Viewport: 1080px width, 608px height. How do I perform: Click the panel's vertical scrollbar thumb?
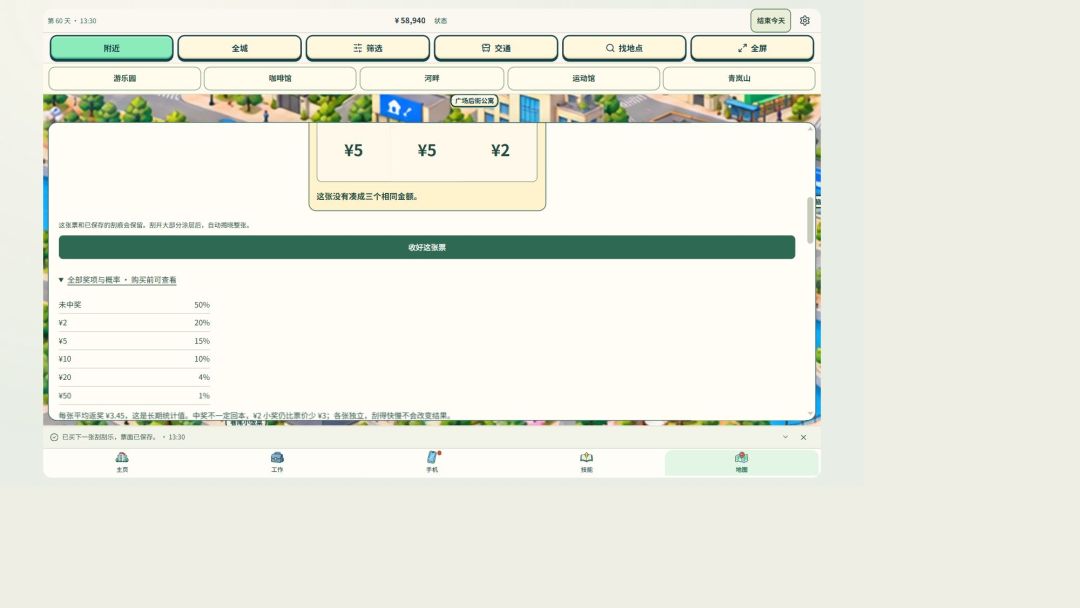click(x=810, y=220)
